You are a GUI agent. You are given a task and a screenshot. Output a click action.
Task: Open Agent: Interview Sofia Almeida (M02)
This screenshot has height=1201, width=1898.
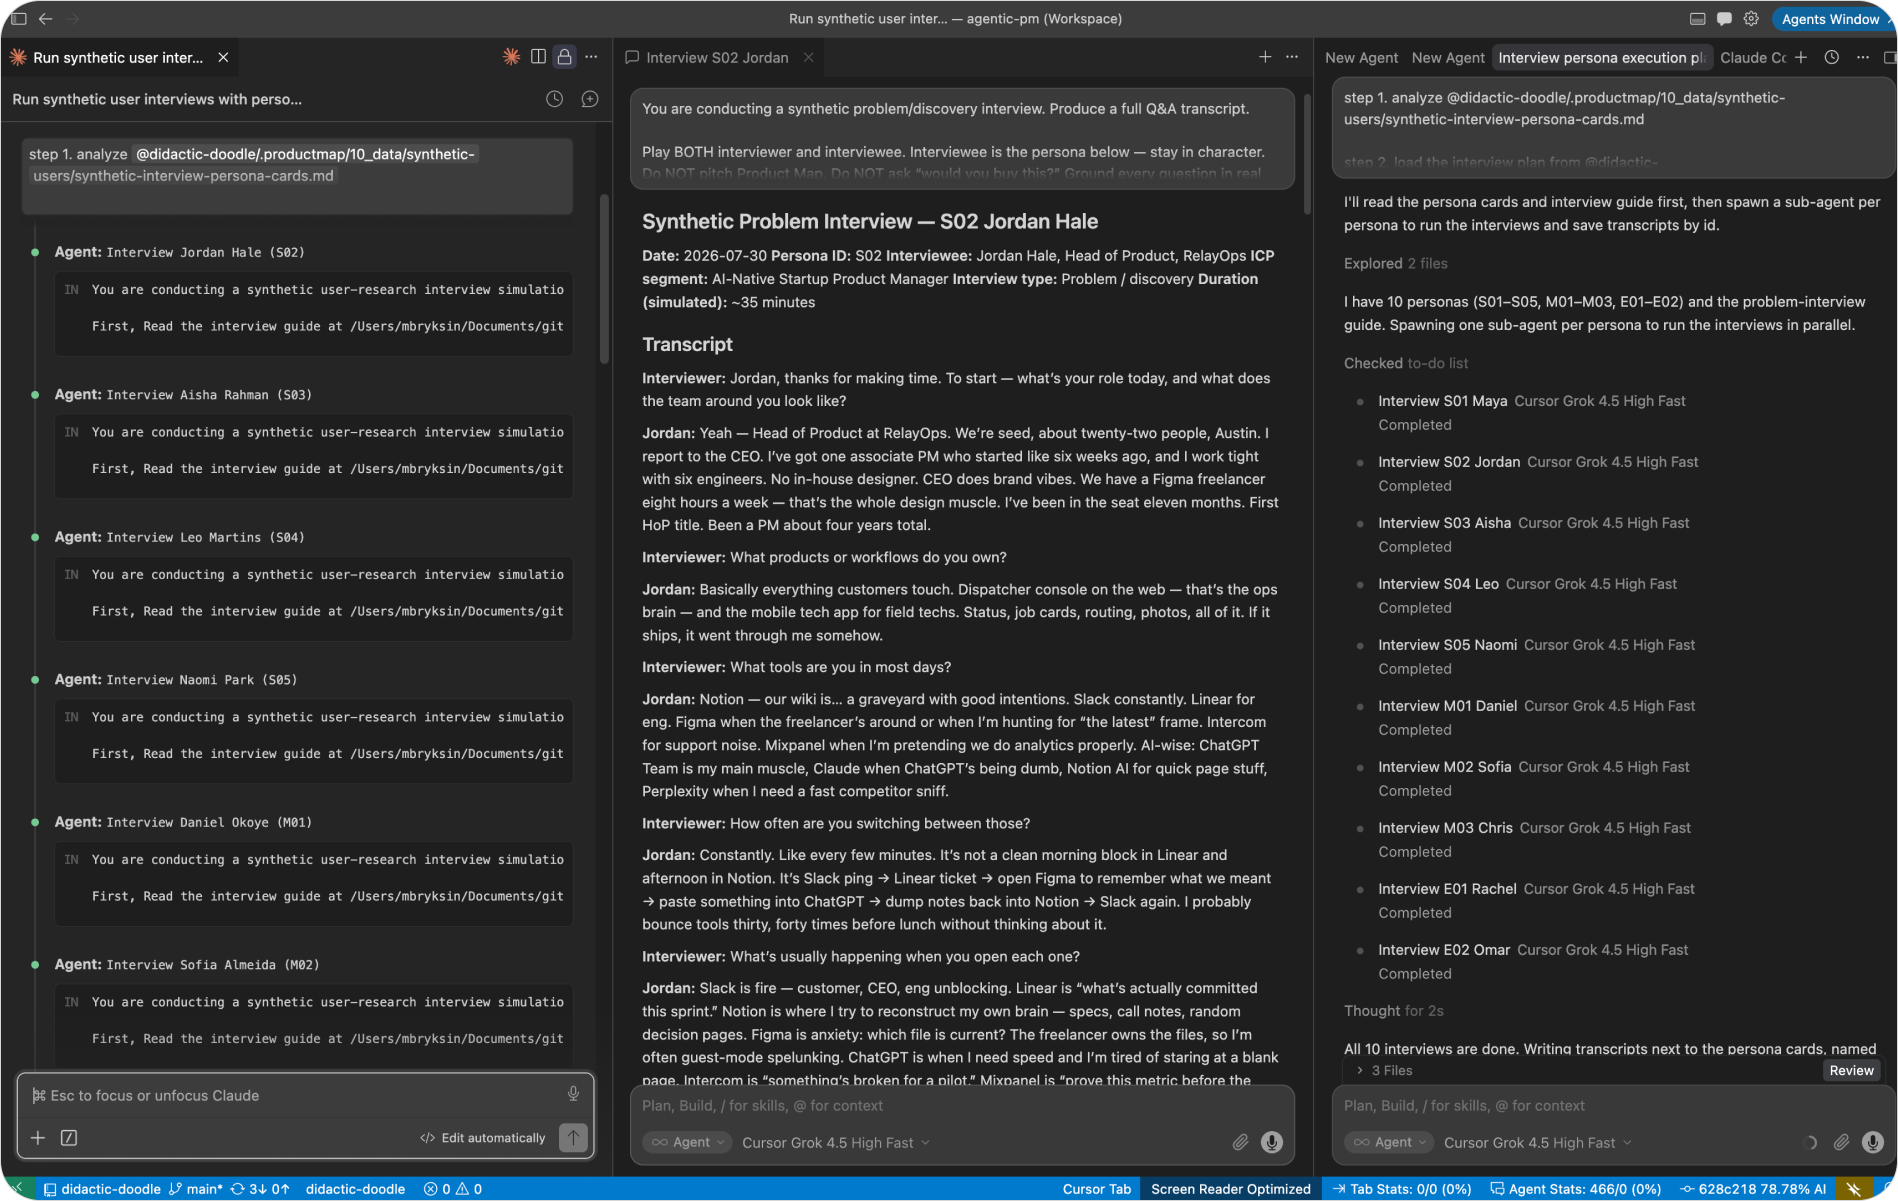pyautogui.click(x=187, y=964)
